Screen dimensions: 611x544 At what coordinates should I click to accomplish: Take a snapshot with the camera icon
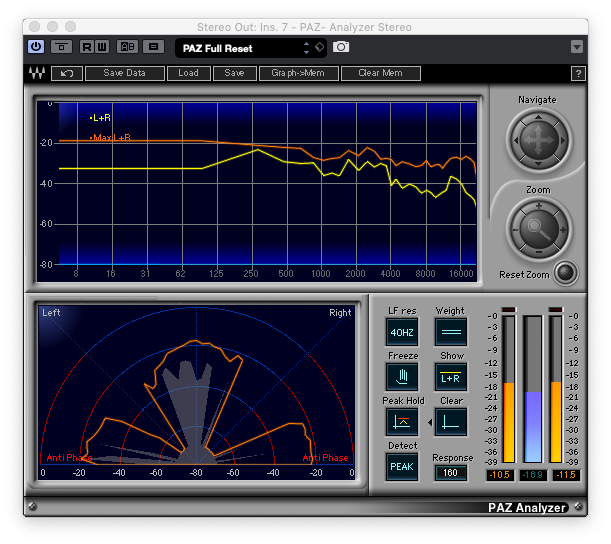pos(341,47)
